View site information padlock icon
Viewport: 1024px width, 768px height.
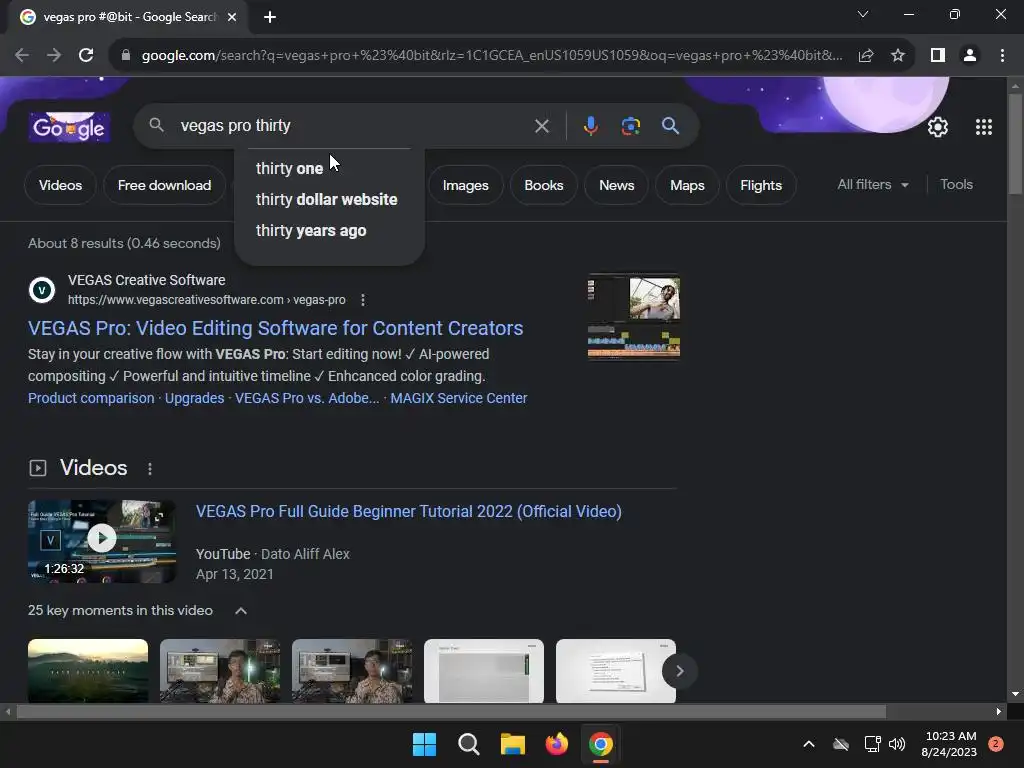[x=126, y=56]
